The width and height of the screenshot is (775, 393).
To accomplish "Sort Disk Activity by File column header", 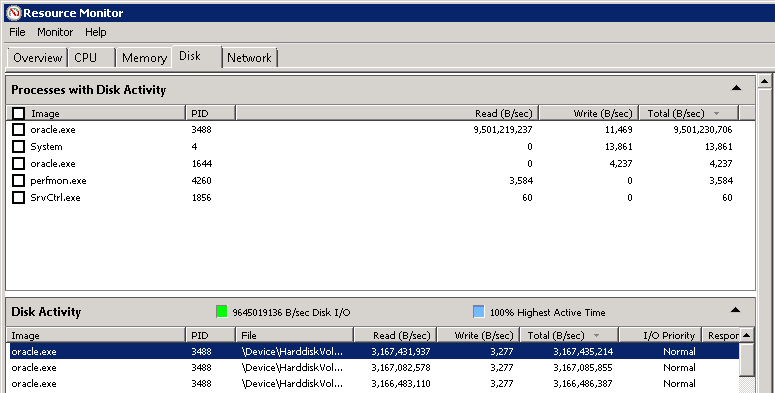I will coord(295,335).
